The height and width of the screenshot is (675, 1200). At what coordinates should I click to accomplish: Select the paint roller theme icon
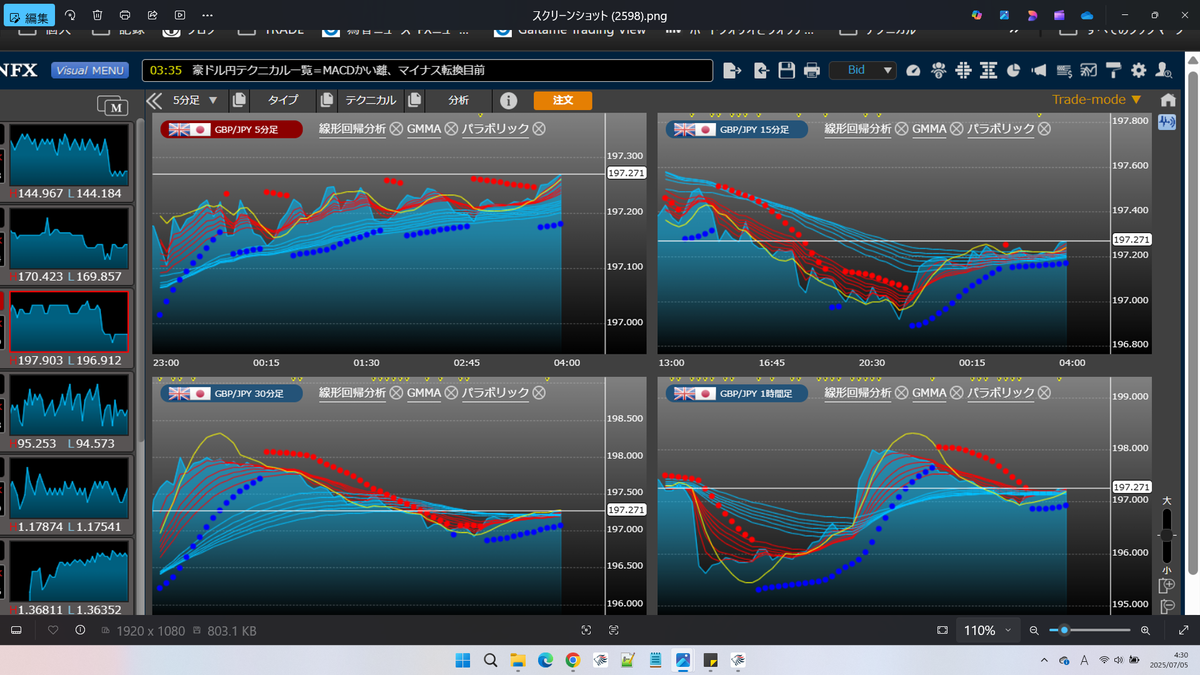1113,71
